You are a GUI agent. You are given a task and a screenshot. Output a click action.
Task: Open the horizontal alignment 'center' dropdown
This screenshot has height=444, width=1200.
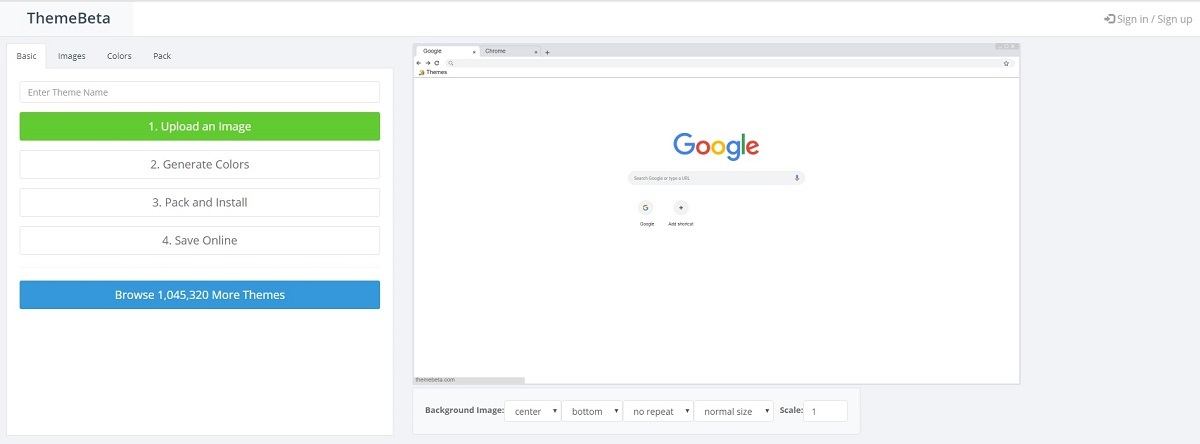click(533, 411)
